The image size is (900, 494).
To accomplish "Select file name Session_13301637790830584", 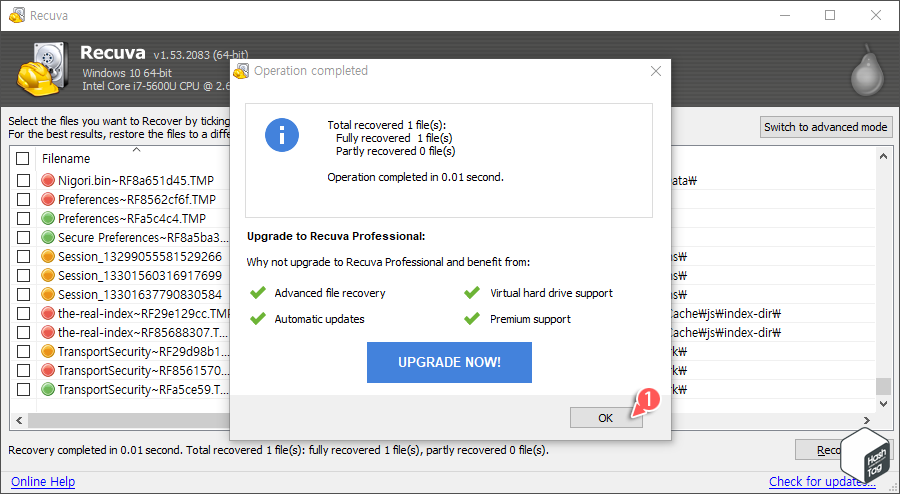I will pos(140,294).
